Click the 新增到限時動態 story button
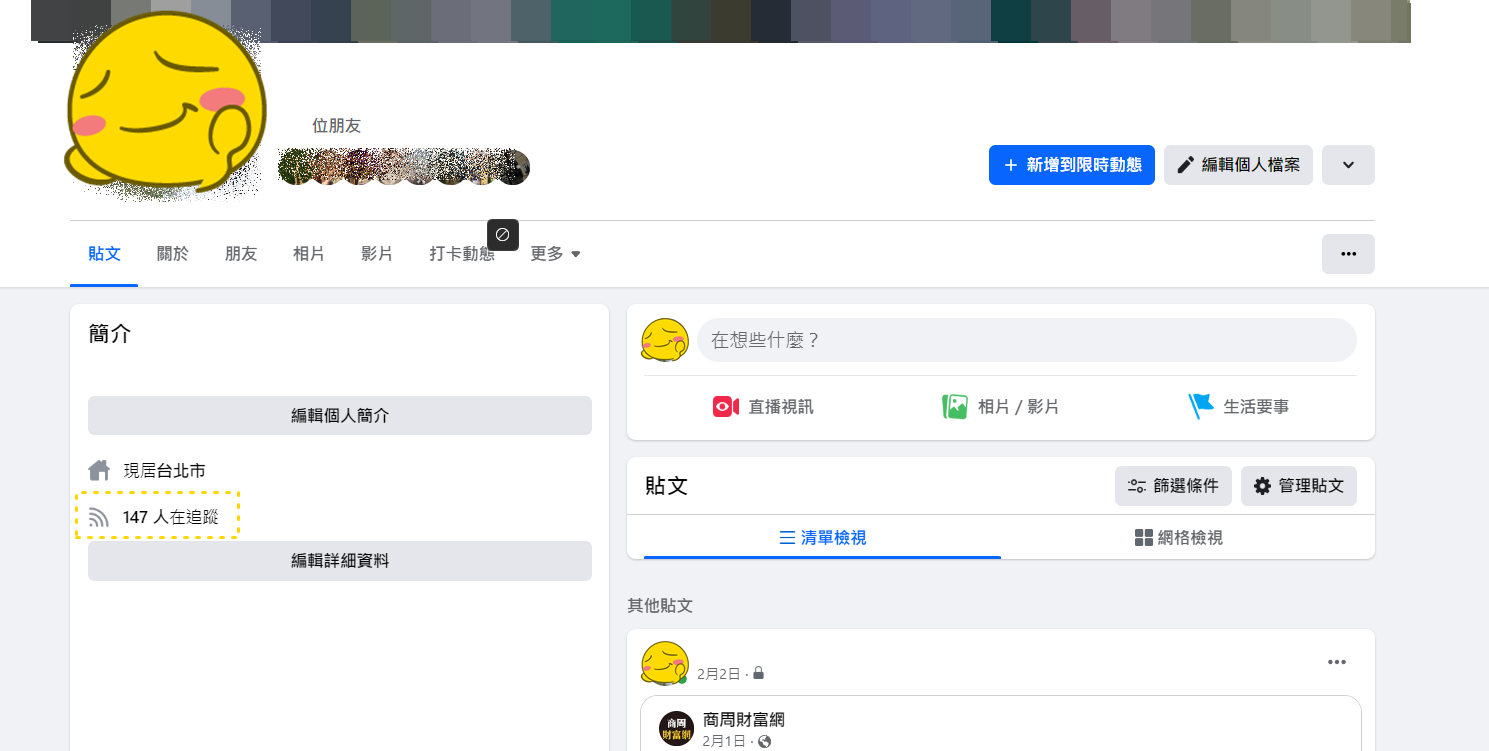 click(1072, 165)
